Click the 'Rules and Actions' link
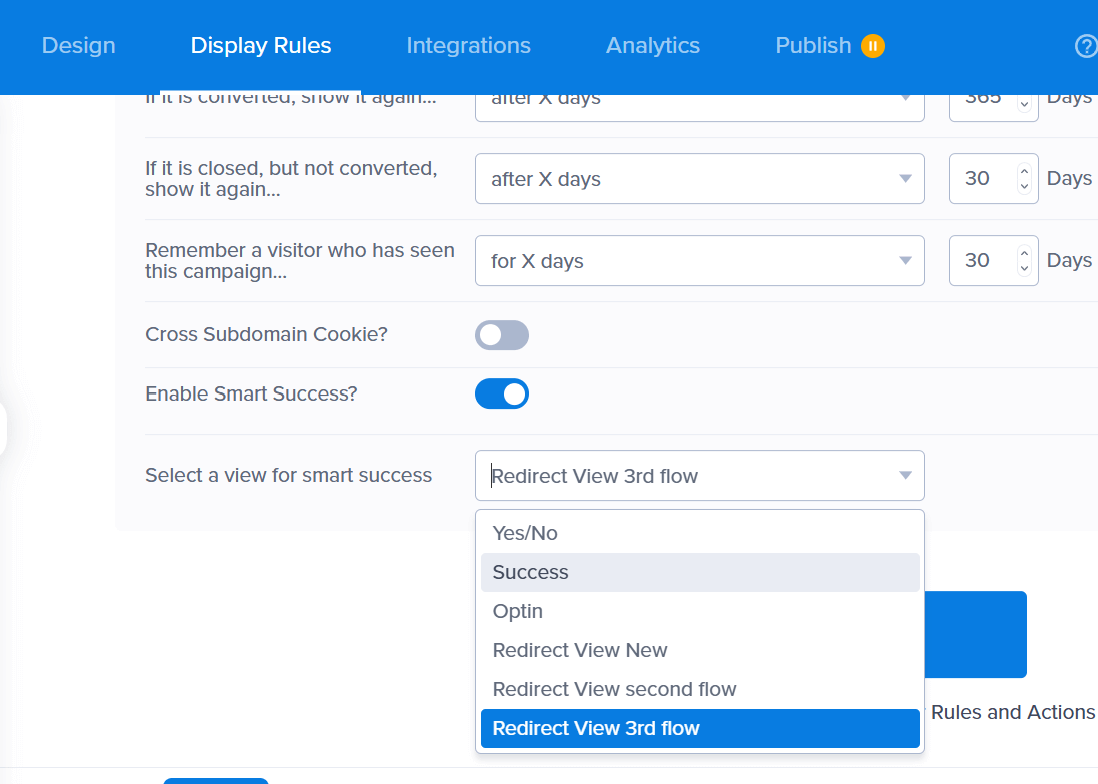 (1012, 712)
